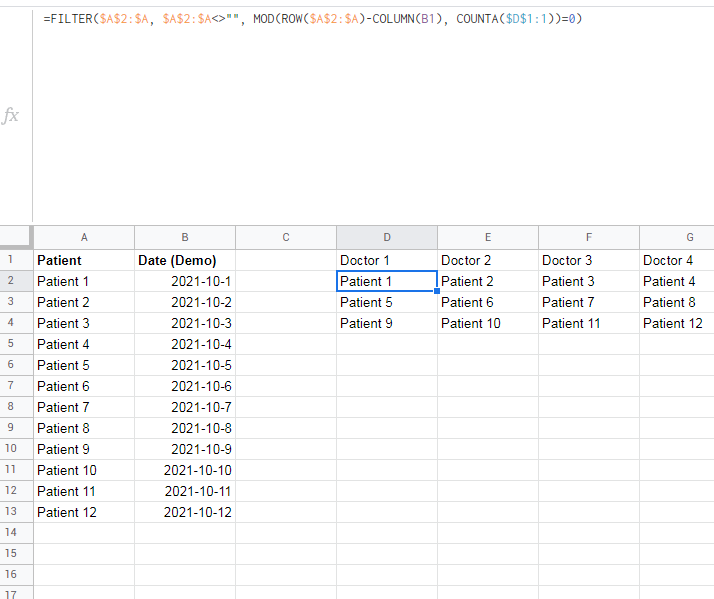
Task: Select row 5 header
Action: point(16,344)
